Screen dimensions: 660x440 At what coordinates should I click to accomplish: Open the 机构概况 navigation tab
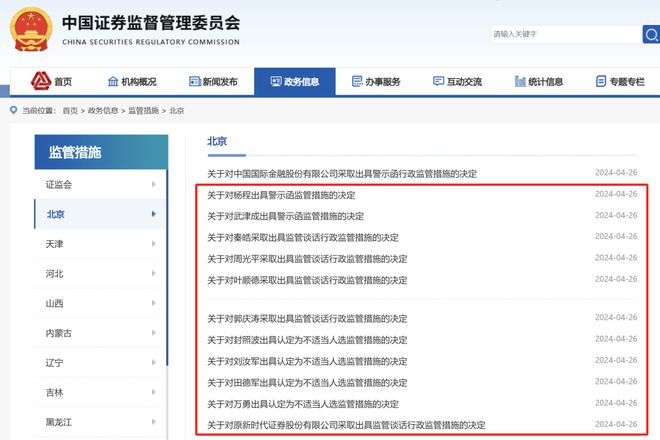[132, 81]
